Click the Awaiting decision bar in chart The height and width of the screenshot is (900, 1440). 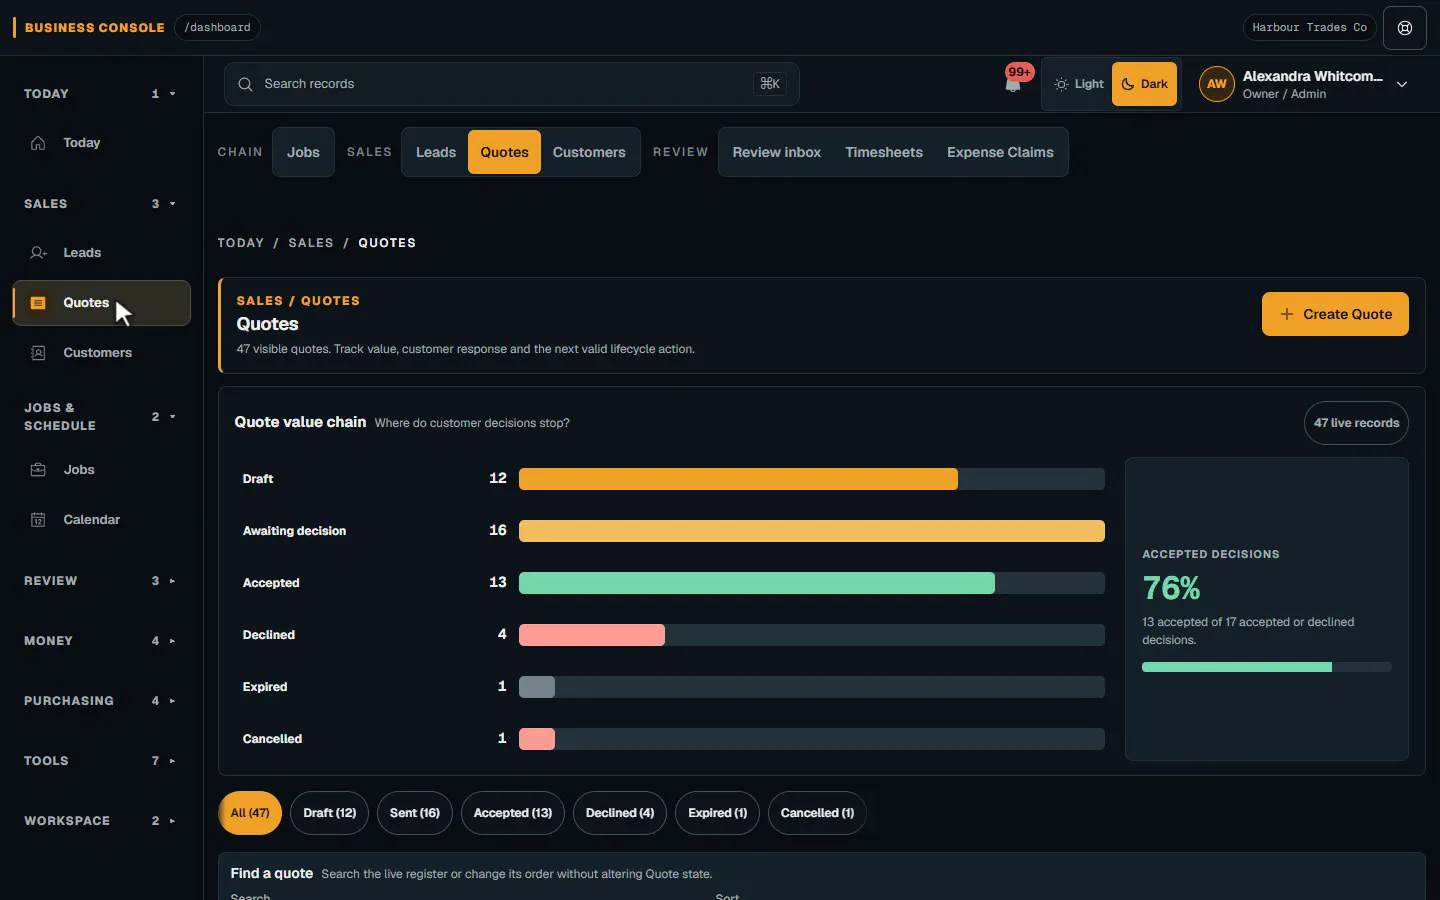coord(812,531)
